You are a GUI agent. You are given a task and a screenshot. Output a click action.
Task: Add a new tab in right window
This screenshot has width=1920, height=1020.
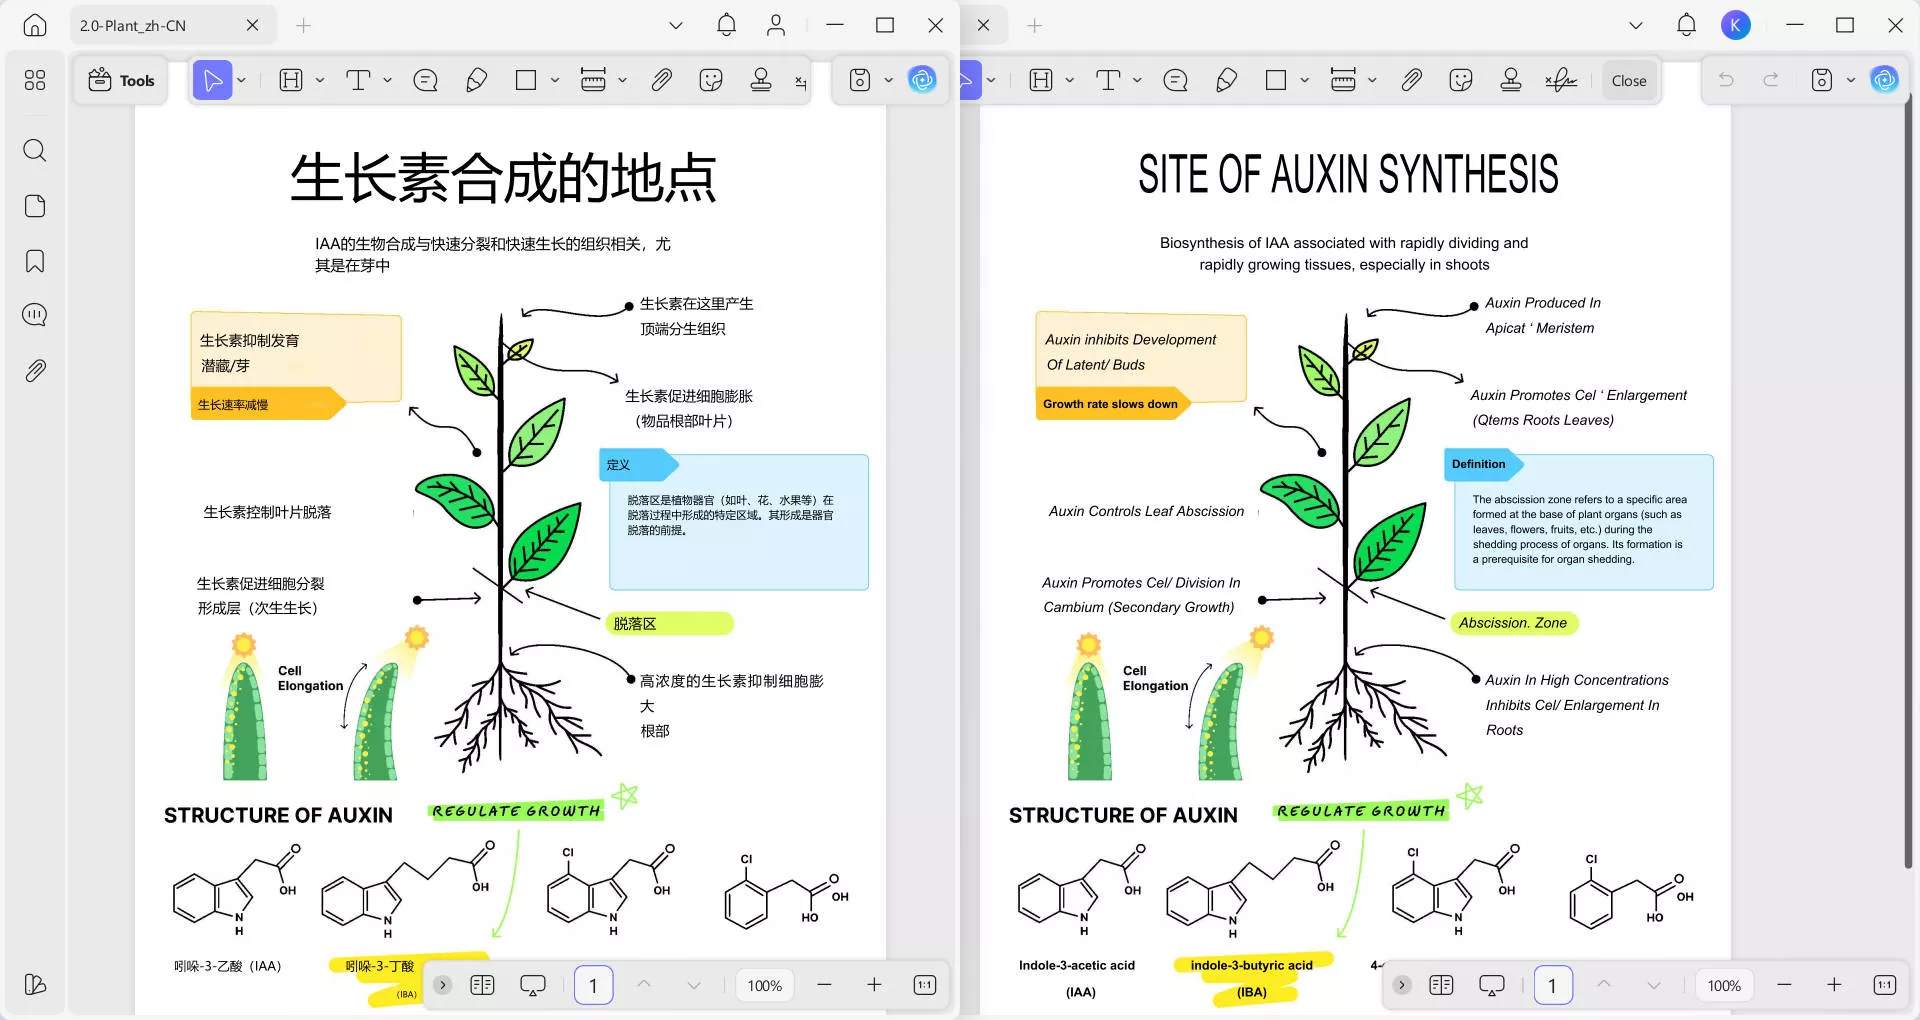click(x=1035, y=25)
